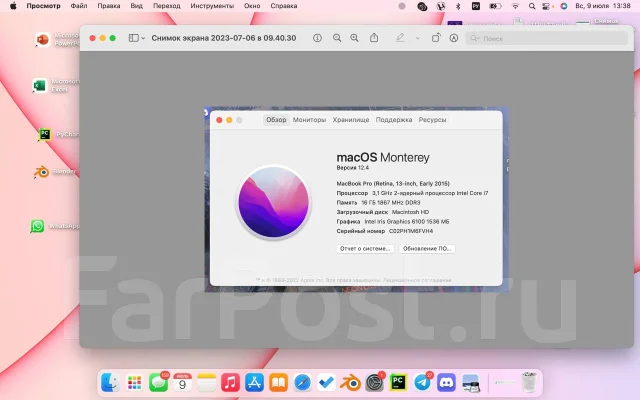Rotate the image with the rotate icon
Image resolution: width=640 pixels, height=400 pixels.
click(x=436, y=38)
